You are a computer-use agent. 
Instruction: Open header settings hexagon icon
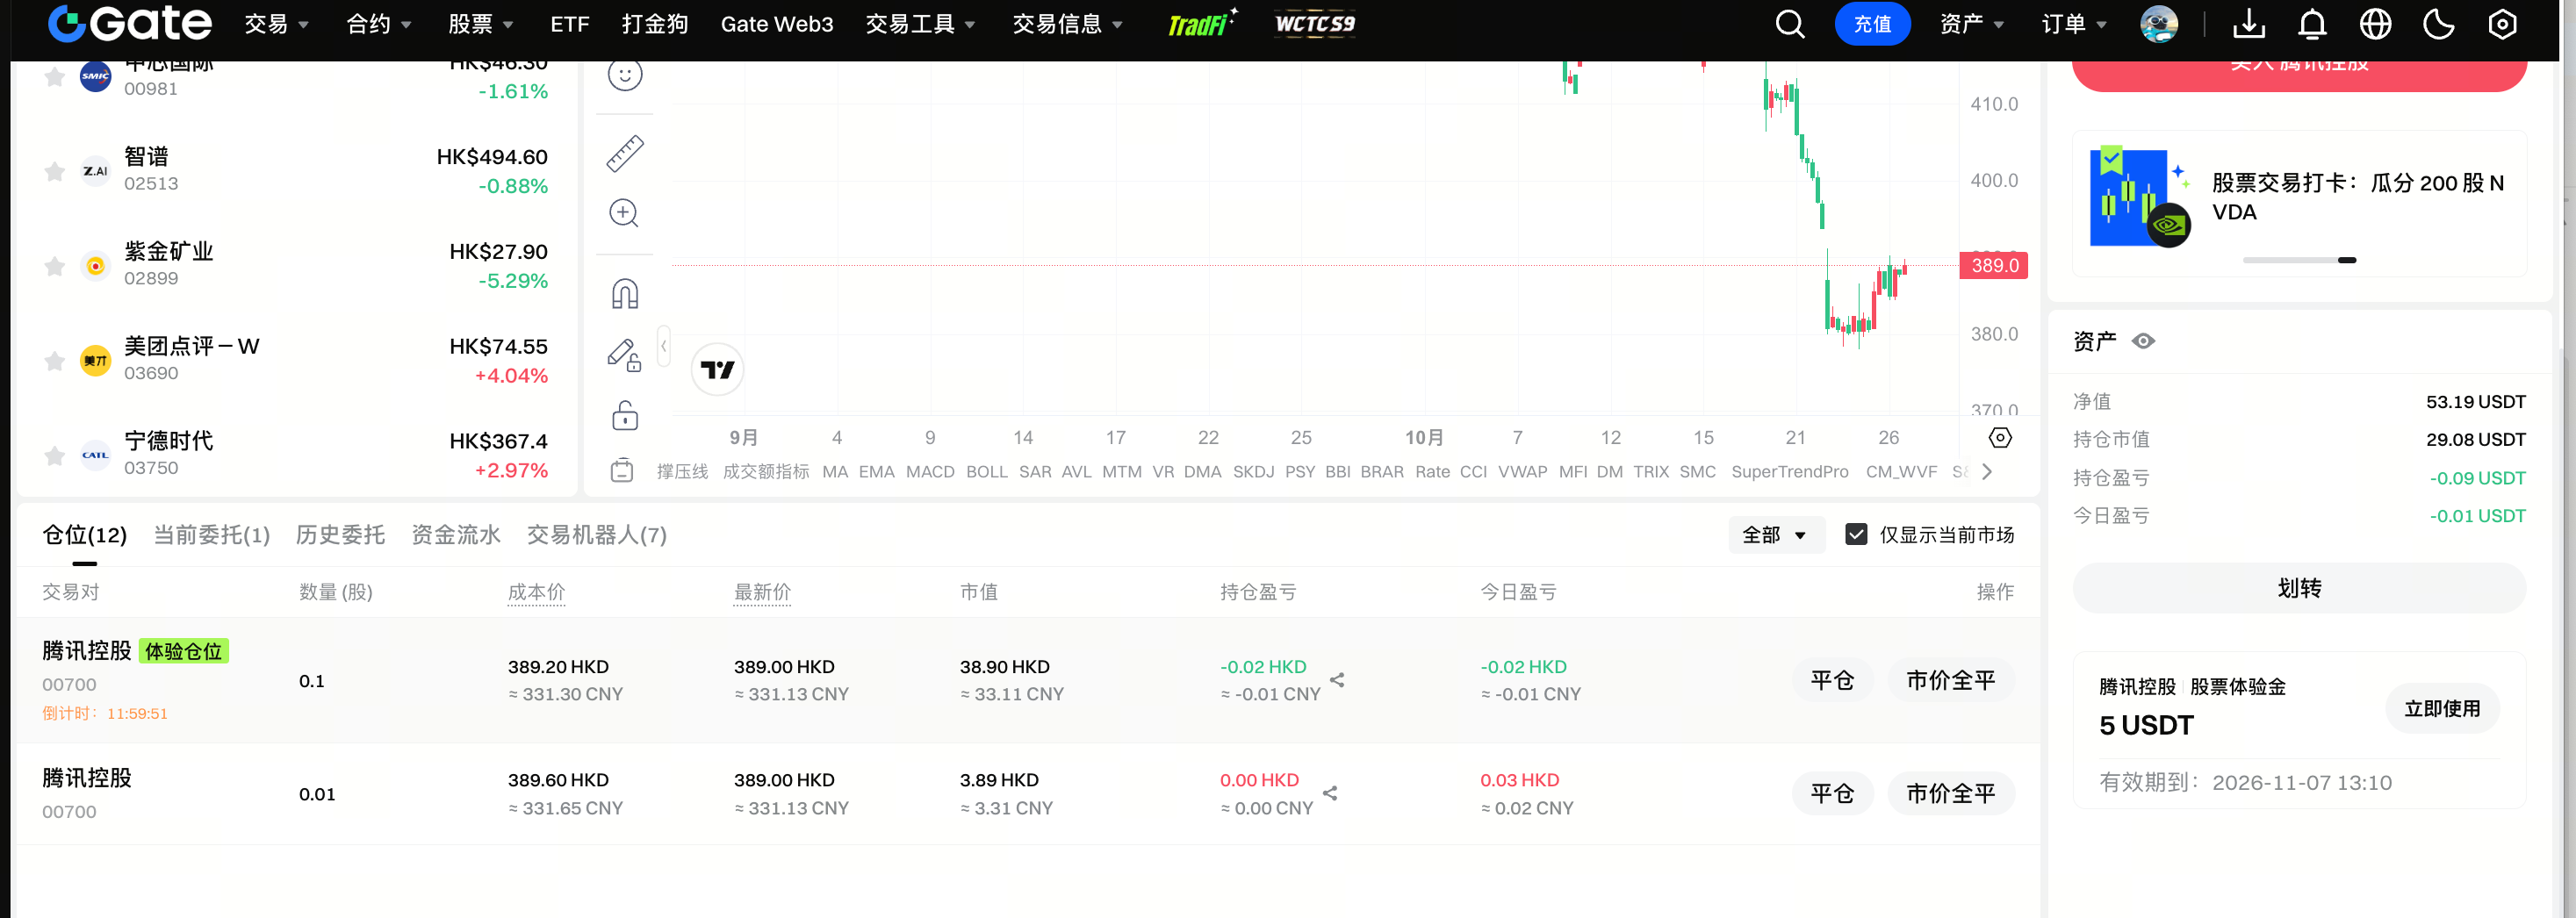(x=2502, y=24)
